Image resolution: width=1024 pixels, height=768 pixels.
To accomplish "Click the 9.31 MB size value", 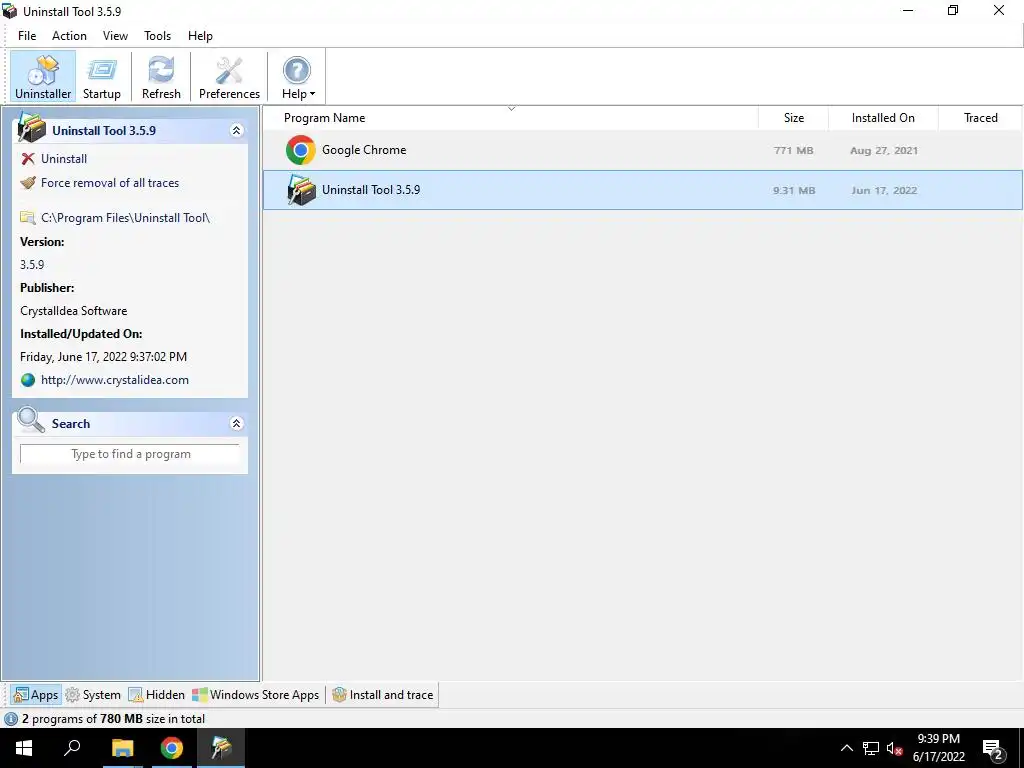I will (x=794, y=191).
